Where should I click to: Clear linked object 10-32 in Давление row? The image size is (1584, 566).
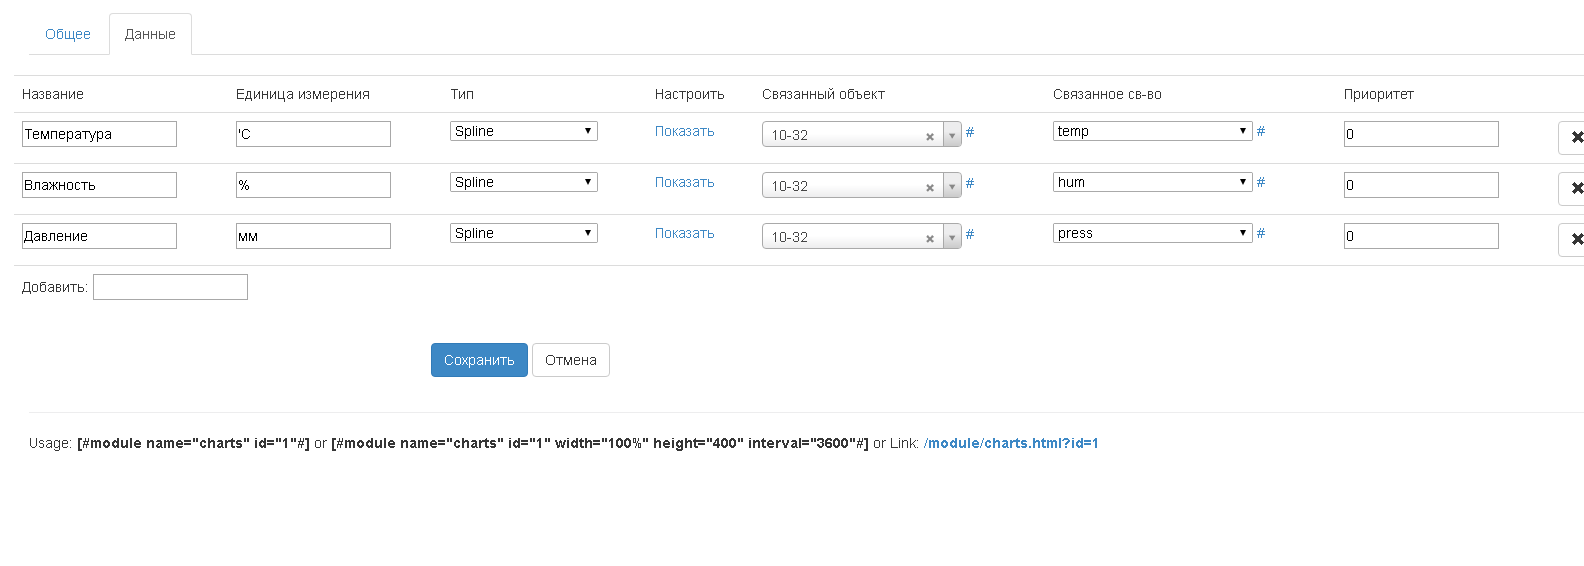coord(930,238)
